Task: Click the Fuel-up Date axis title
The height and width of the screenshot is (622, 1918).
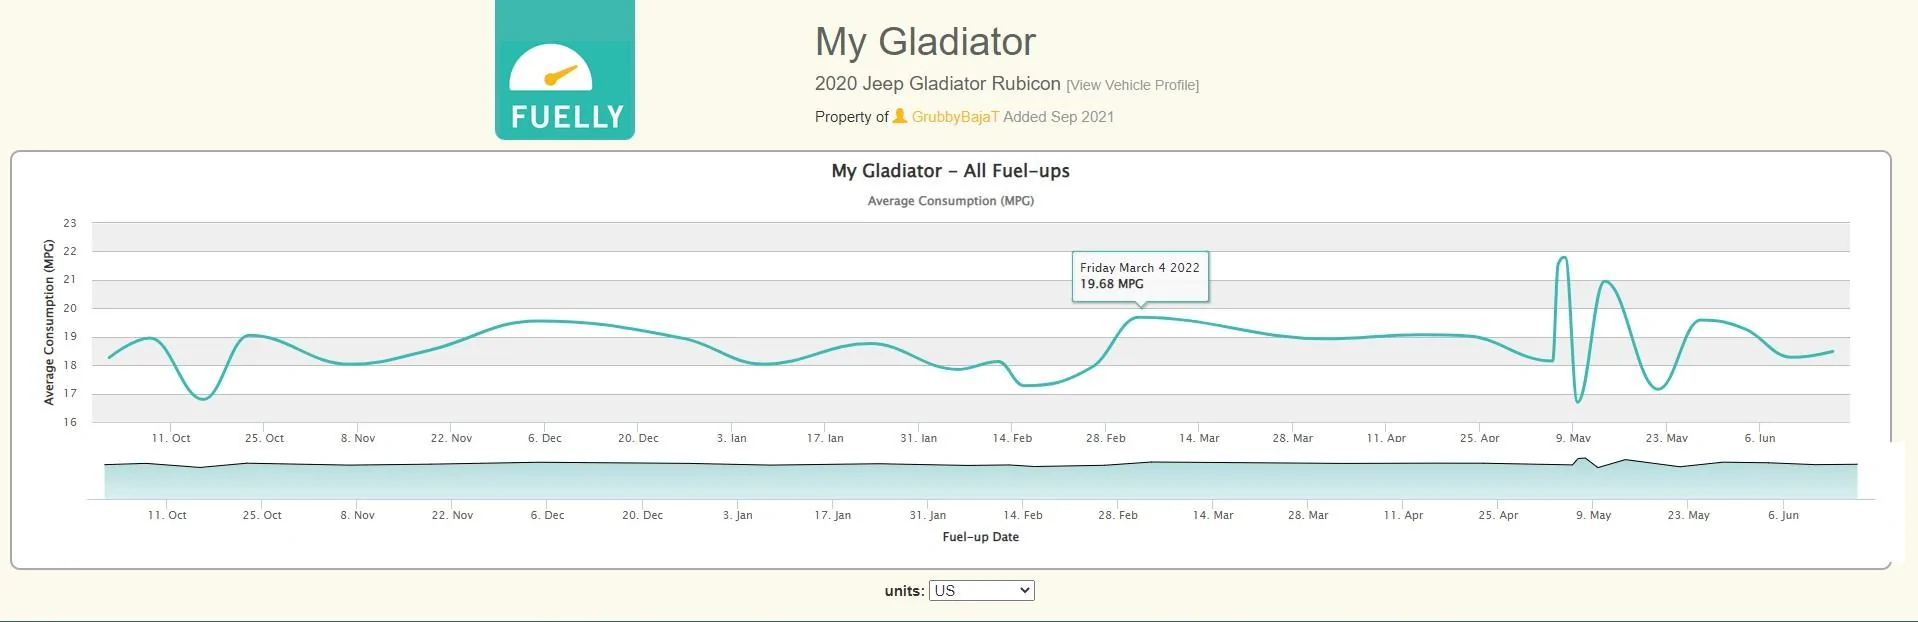Action: [x=980, y=537]
